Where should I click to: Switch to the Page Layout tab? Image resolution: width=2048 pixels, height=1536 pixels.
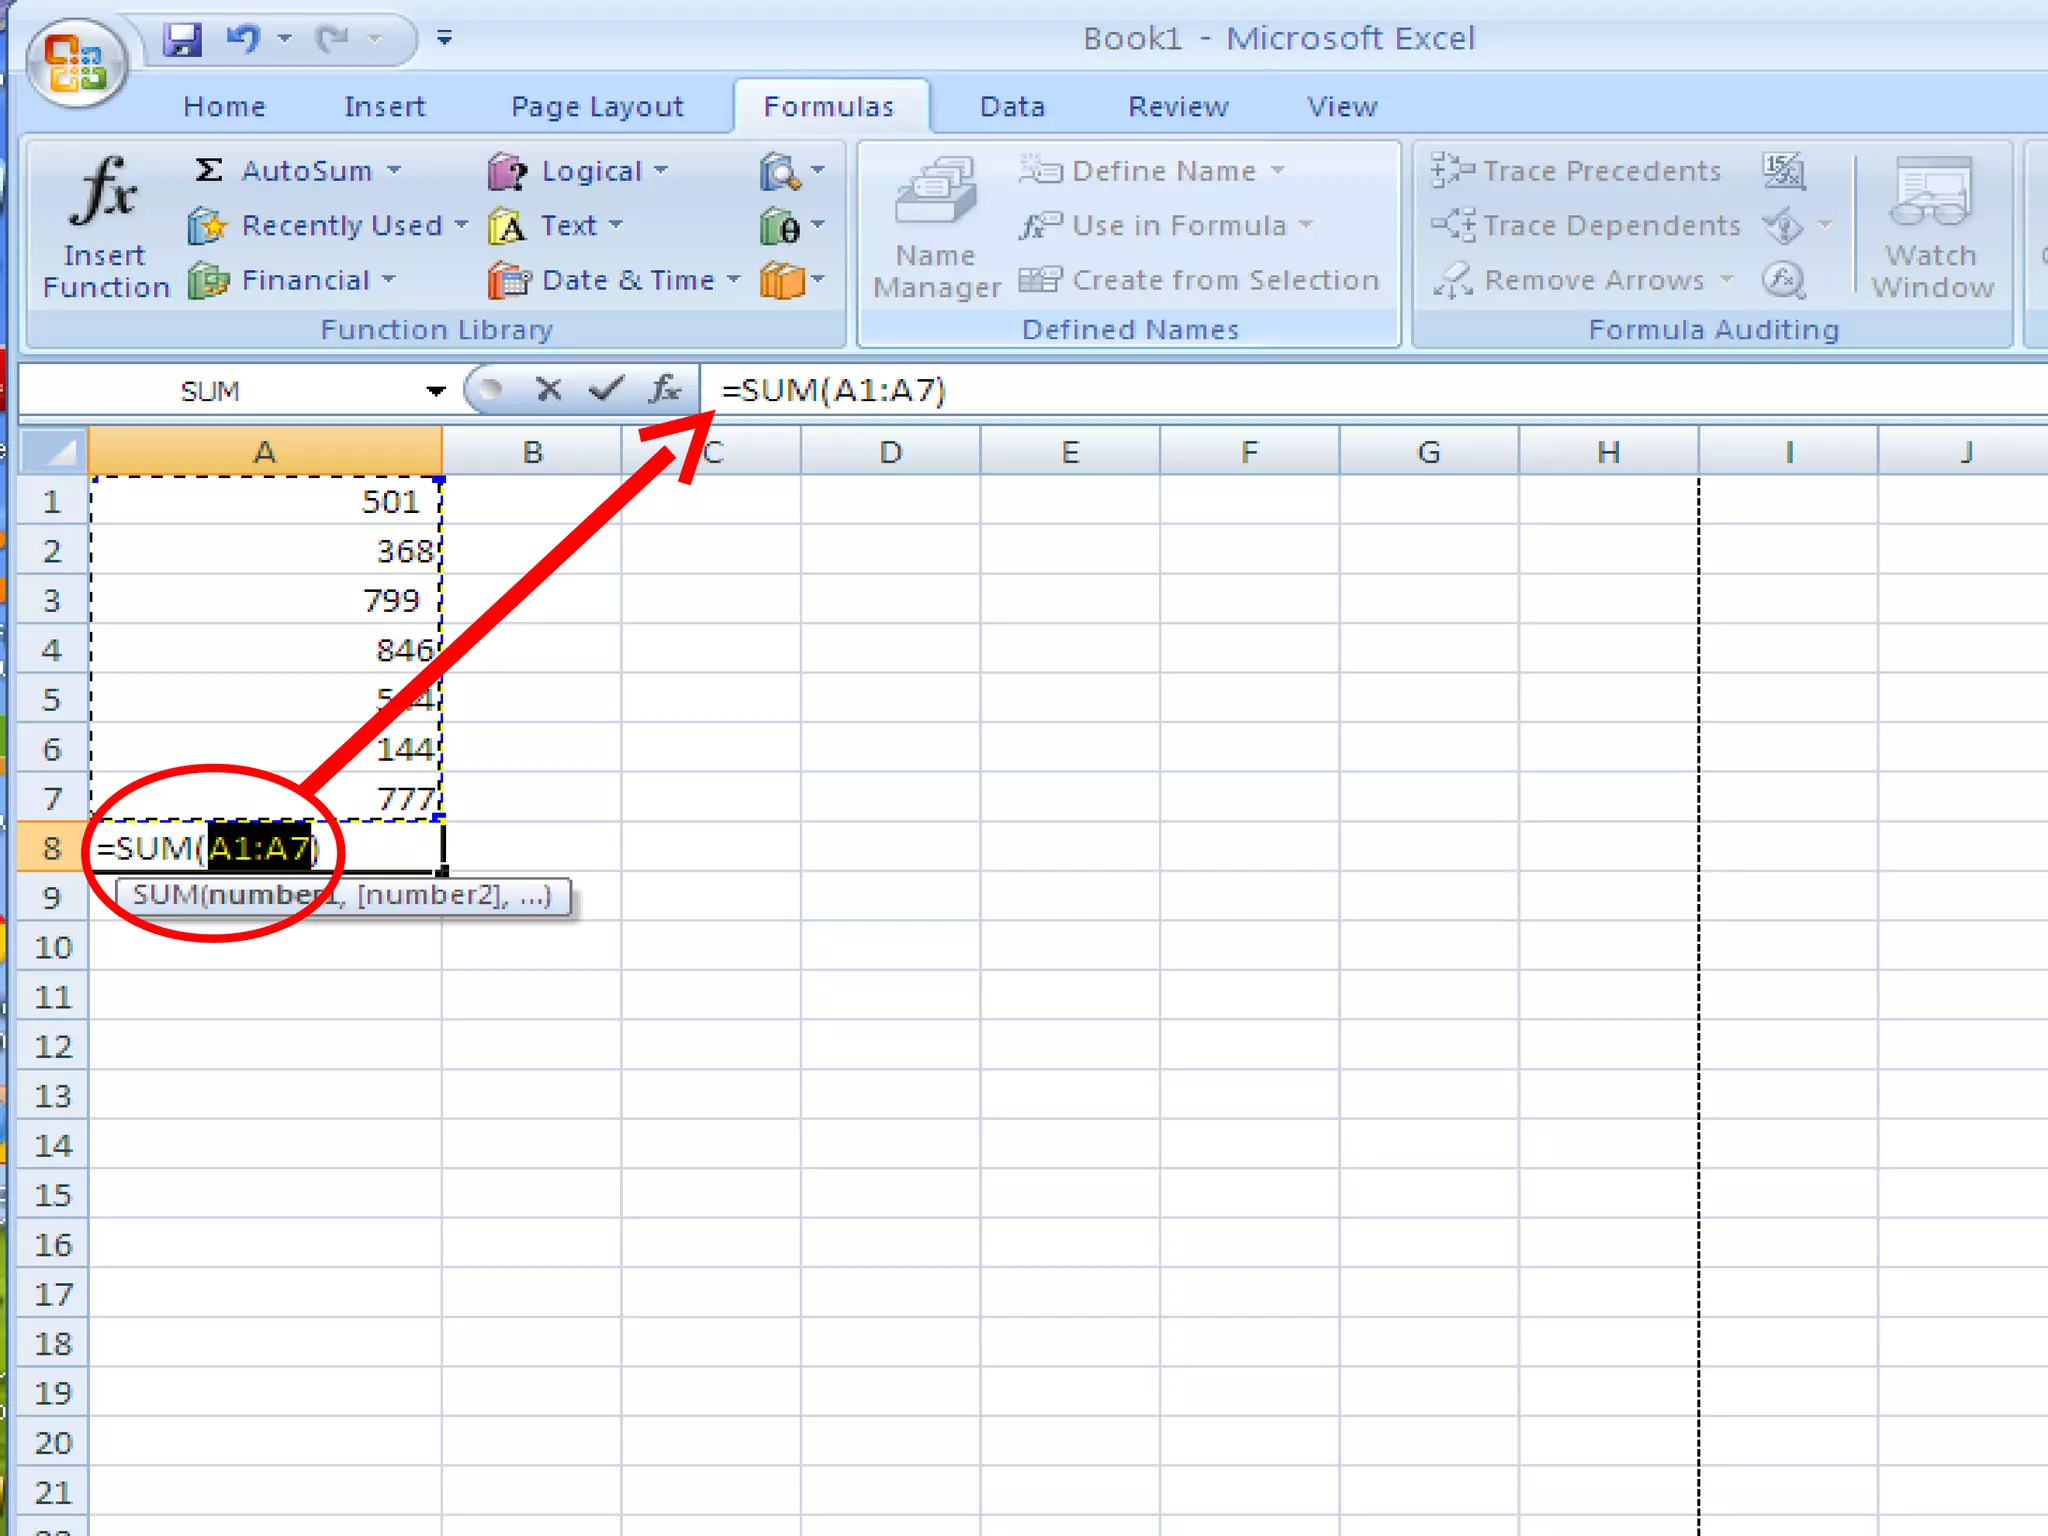[x=597, y=107]
